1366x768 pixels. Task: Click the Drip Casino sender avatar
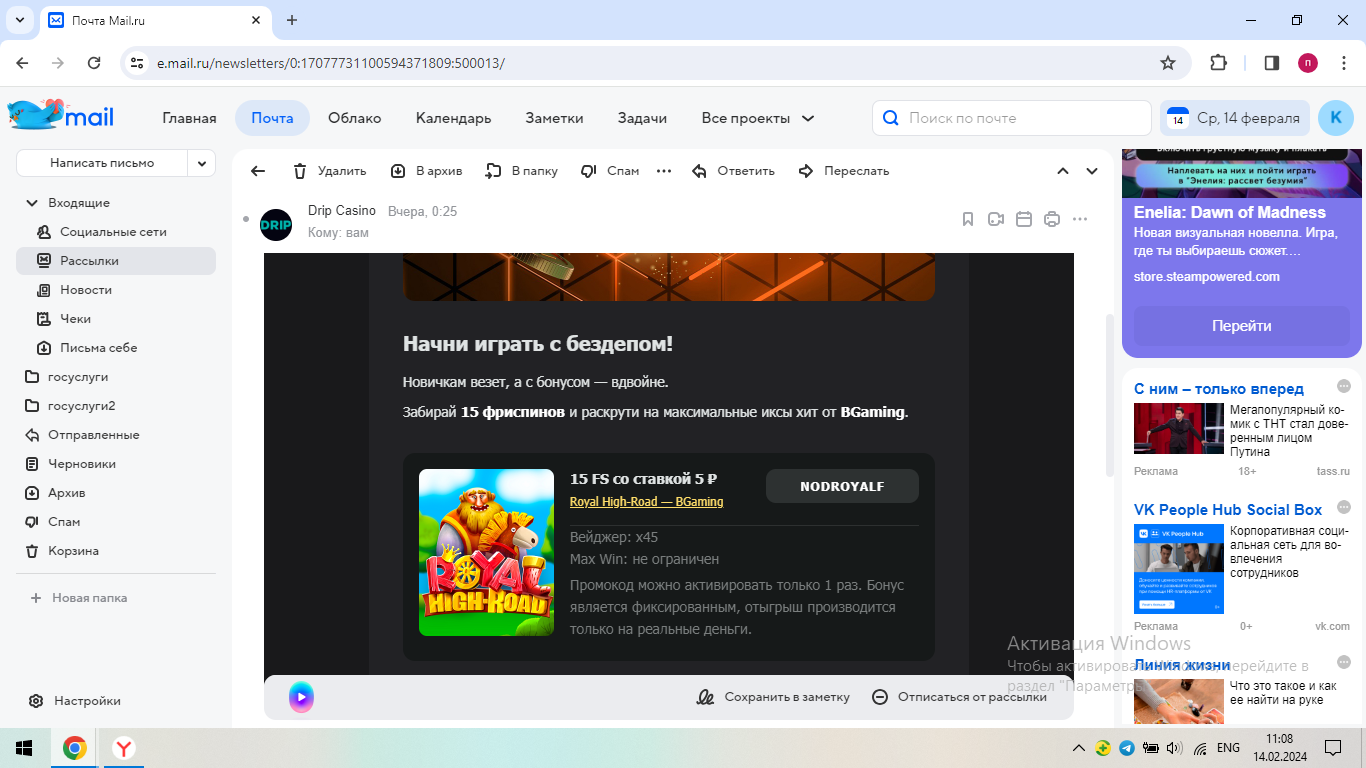click(x=276, y=225)
